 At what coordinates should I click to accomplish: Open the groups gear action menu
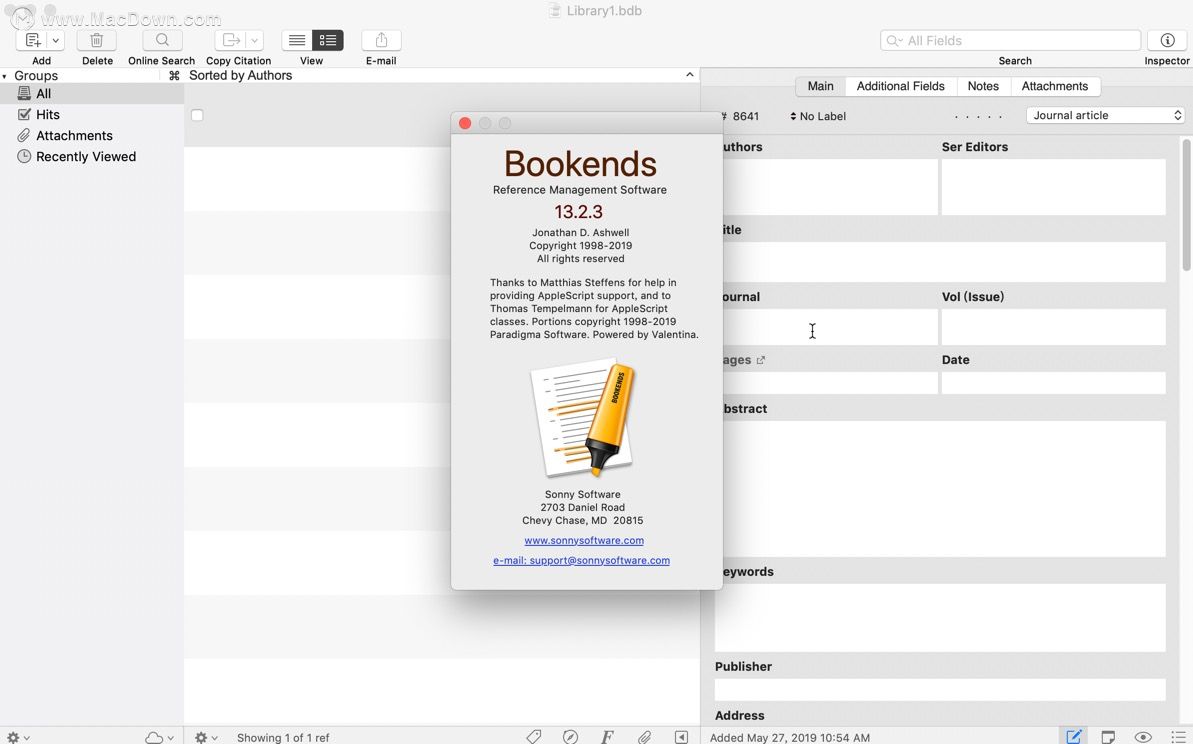(17, 737)
